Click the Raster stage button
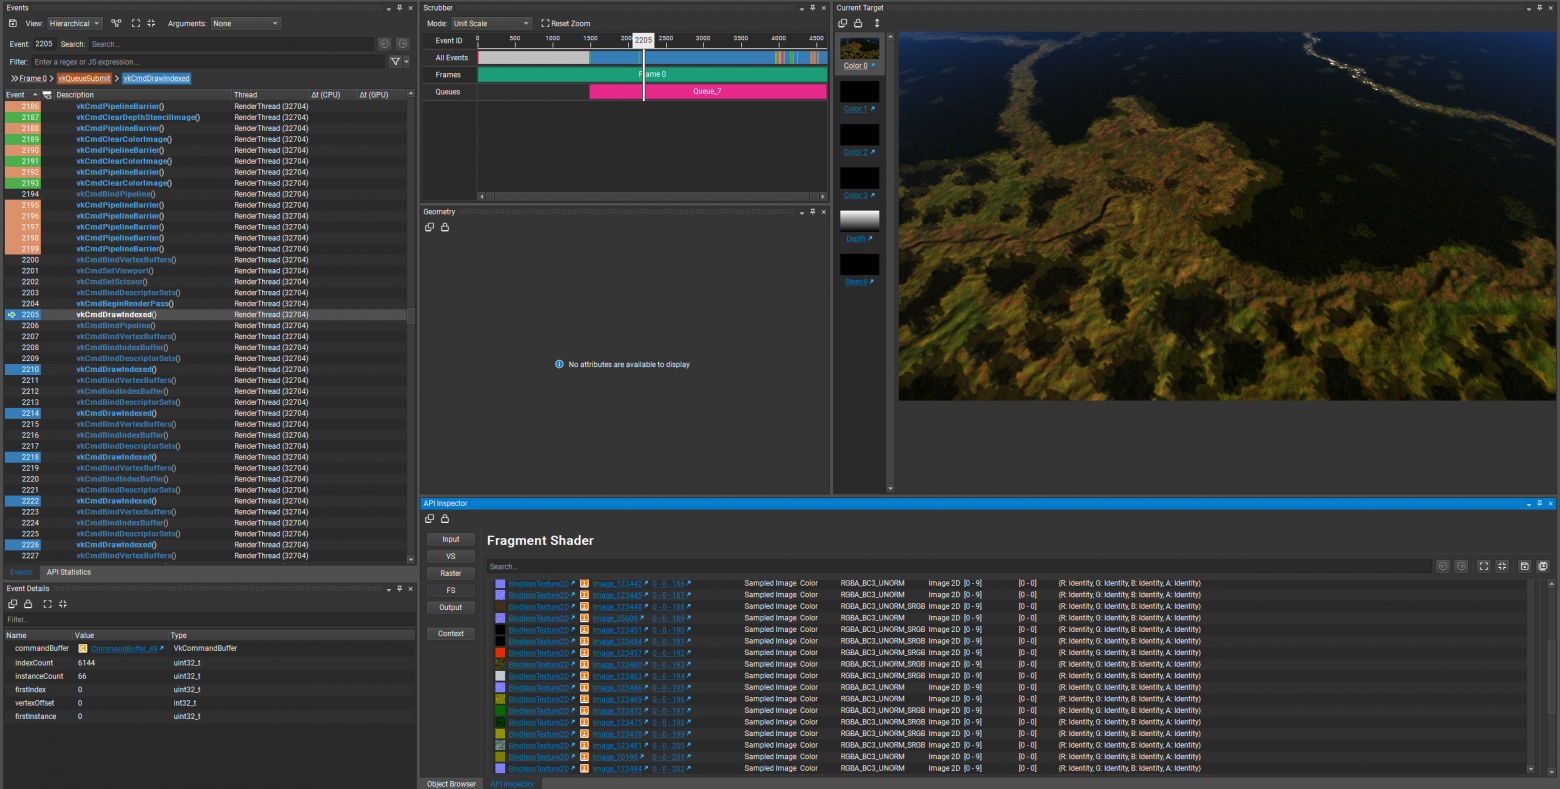The image size is (1560, 789). coord(451,573)
